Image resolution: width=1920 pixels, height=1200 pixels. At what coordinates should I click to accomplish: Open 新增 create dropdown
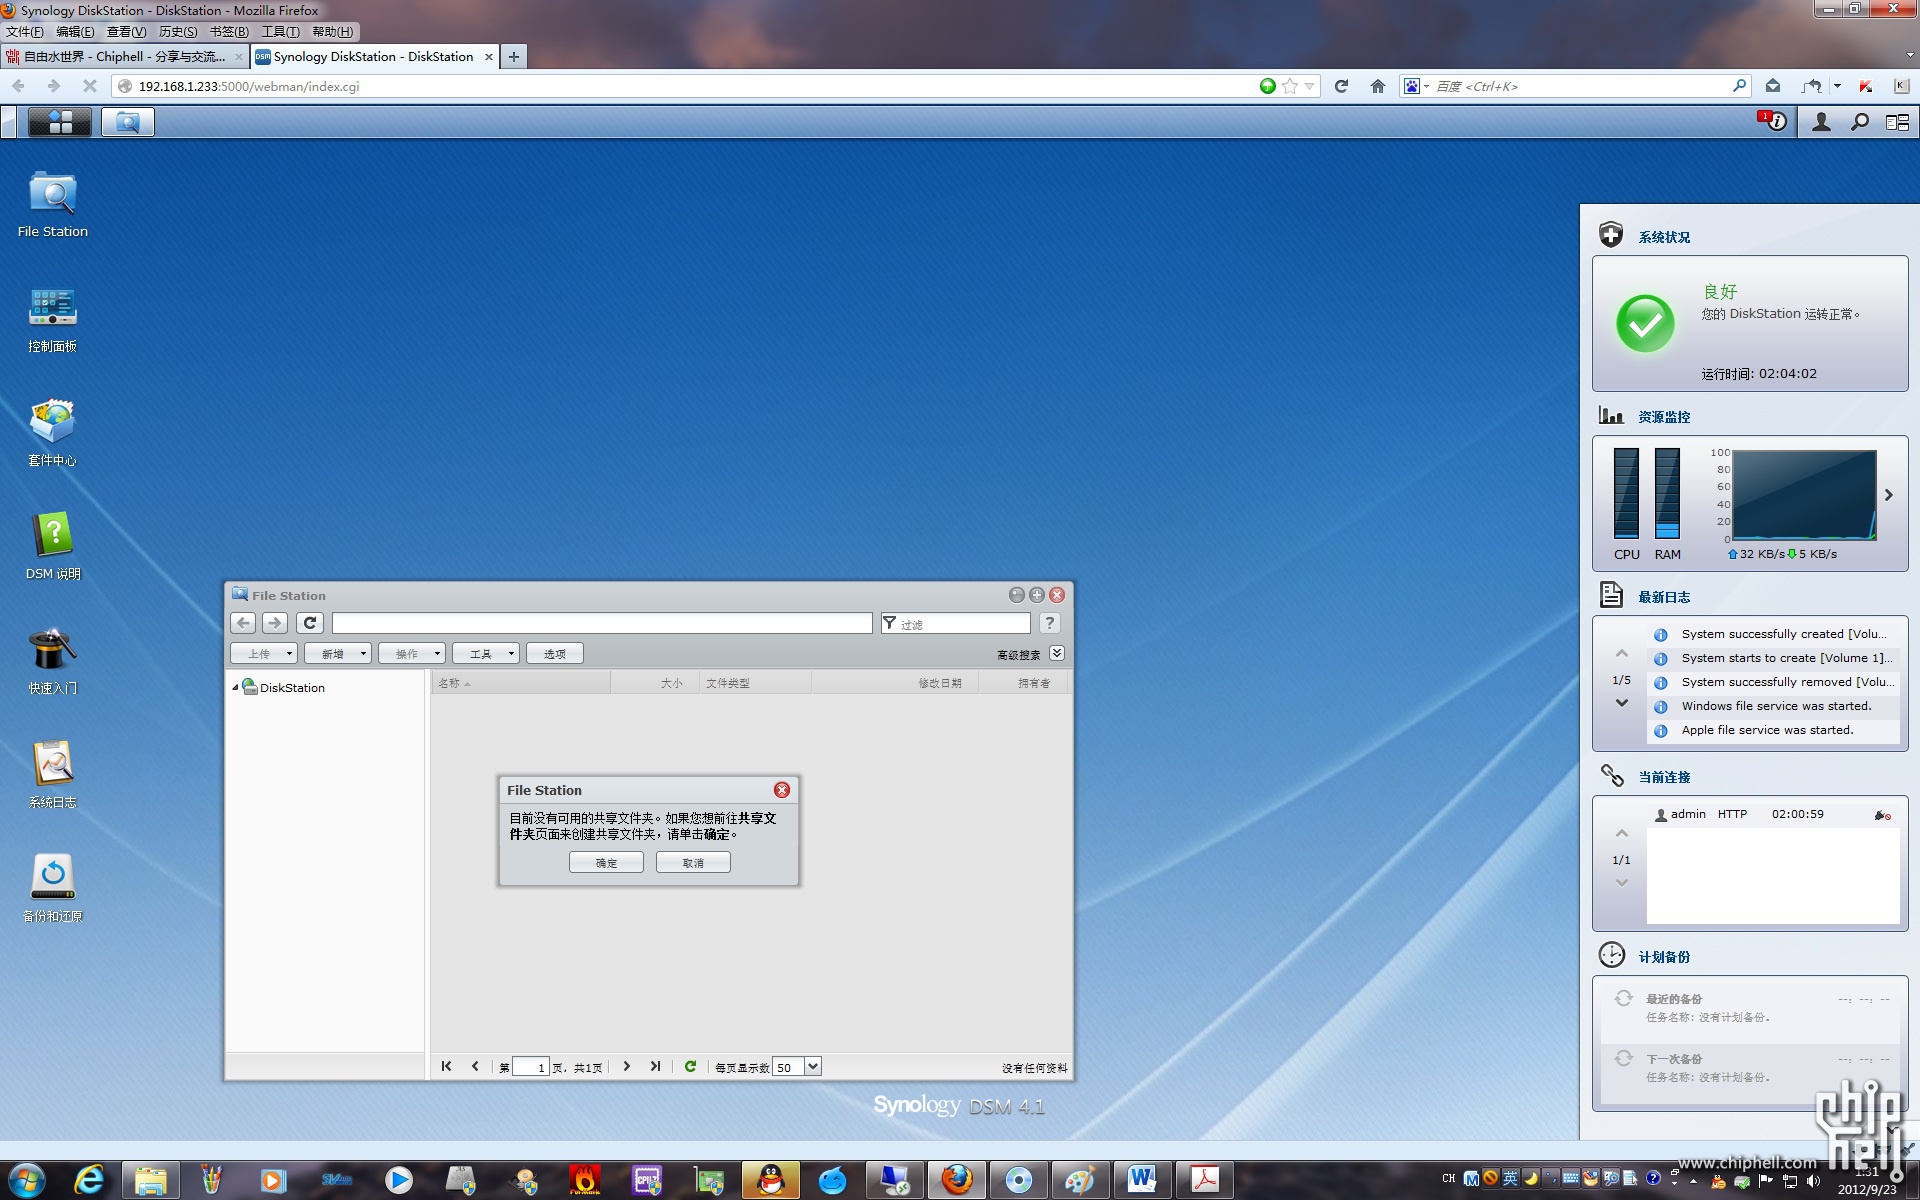pos(338,654)
